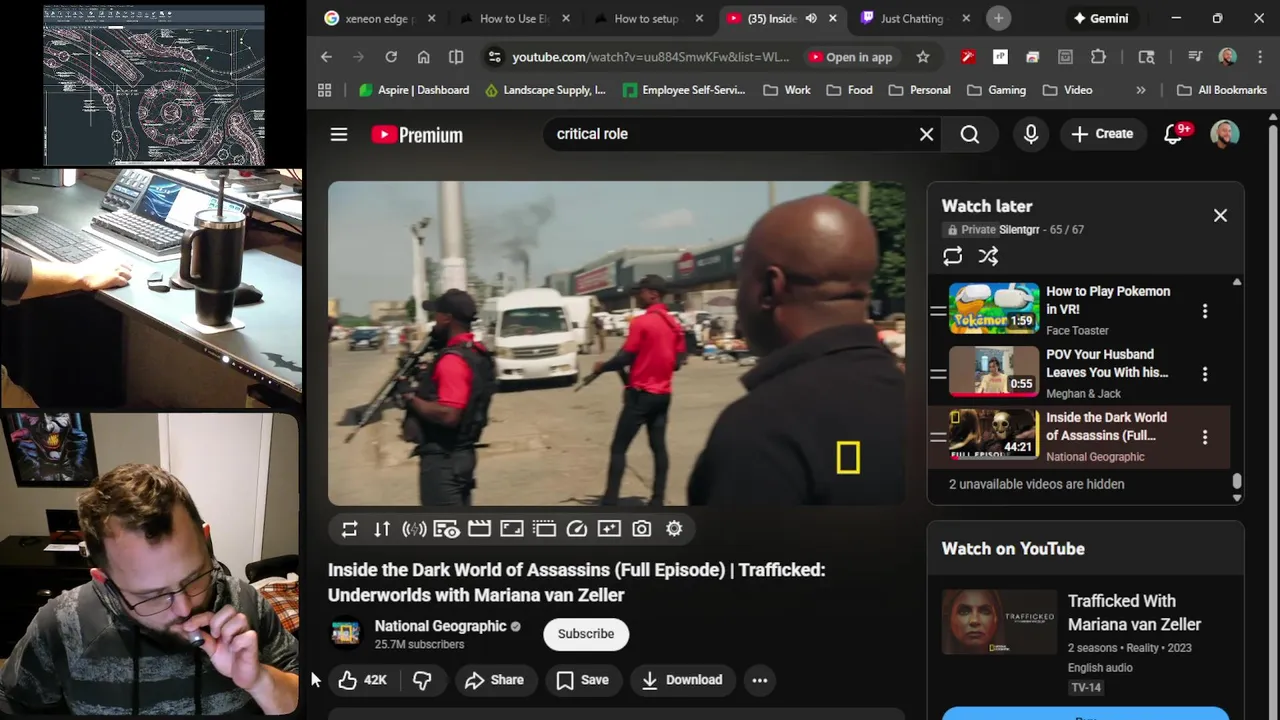The width and height of the screenshot is (1280, 720).
Task: Click the sparkle filters icon under video
Action: 609,529
